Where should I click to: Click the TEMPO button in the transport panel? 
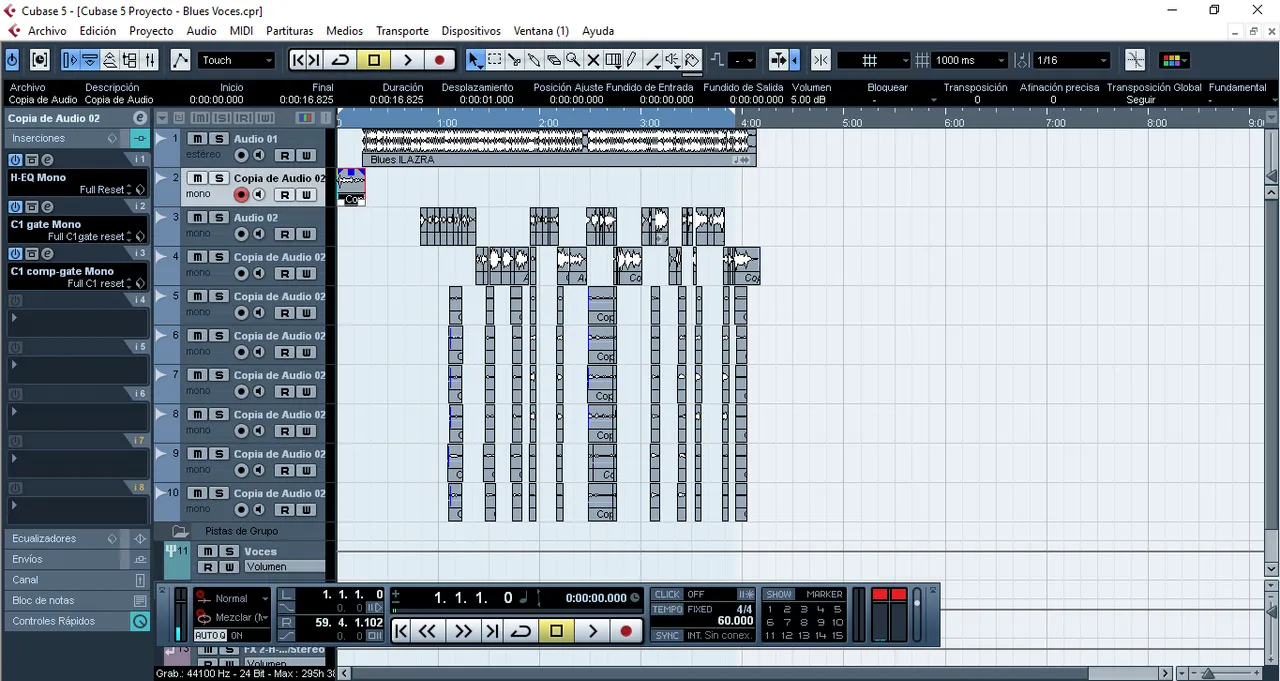667,609
